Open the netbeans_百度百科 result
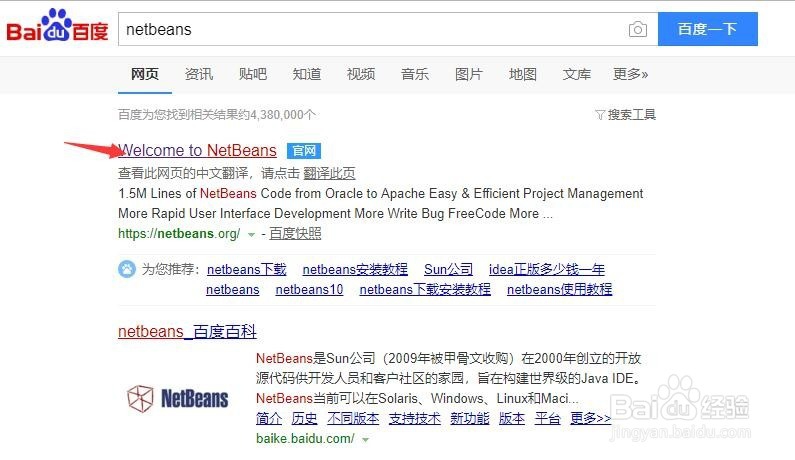This screenshot has height=460, width=795. coord(187,332)
